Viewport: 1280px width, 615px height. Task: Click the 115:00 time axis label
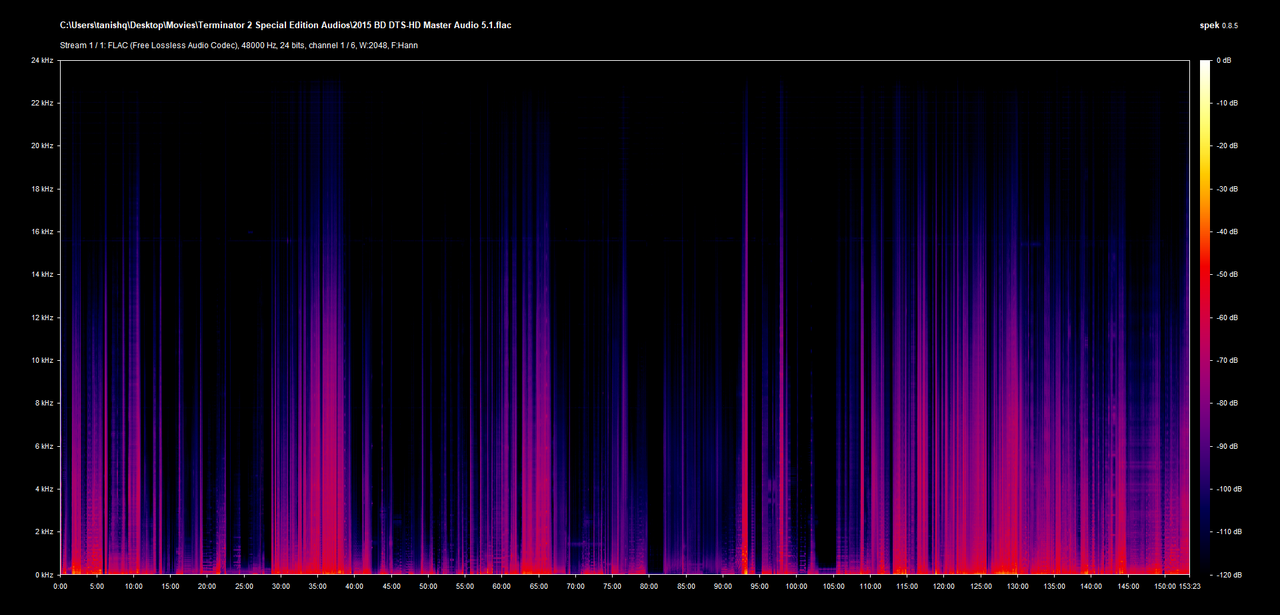[907, 587]
